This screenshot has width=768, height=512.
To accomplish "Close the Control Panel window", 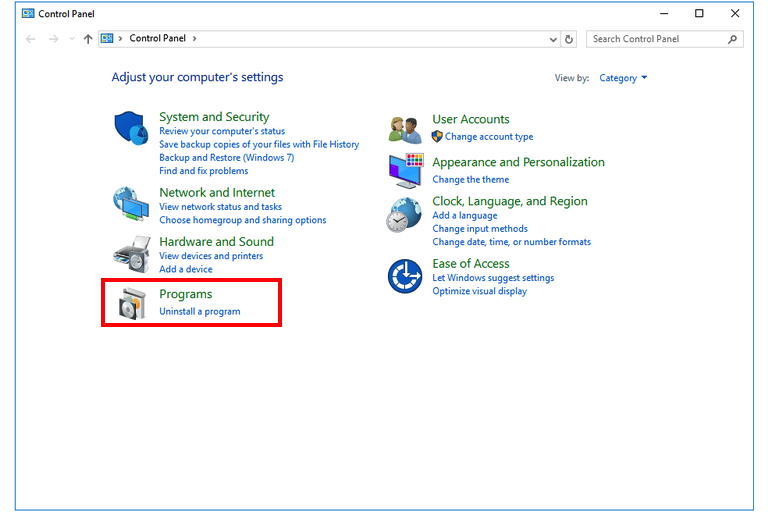I will 735,13.
